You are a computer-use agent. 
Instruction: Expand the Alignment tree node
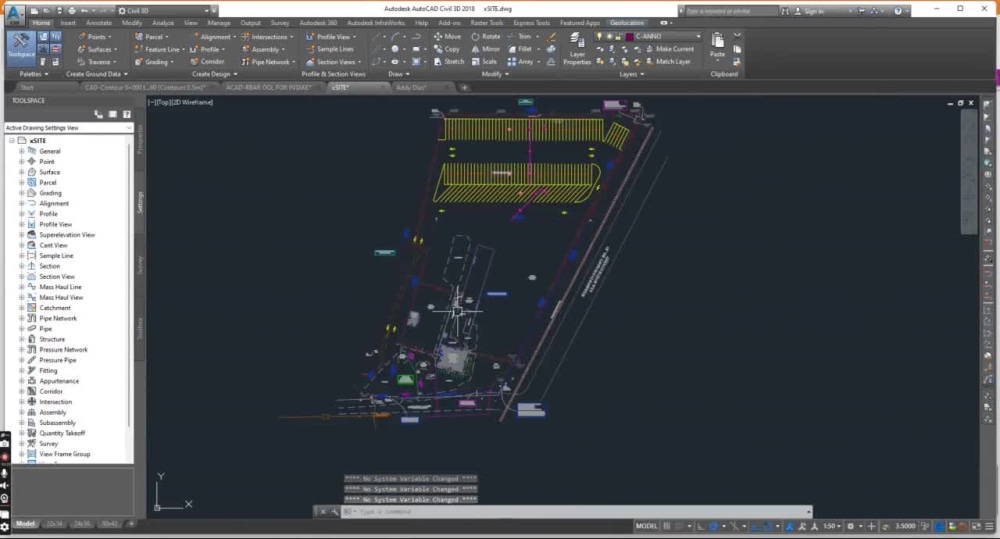[21, 203]
